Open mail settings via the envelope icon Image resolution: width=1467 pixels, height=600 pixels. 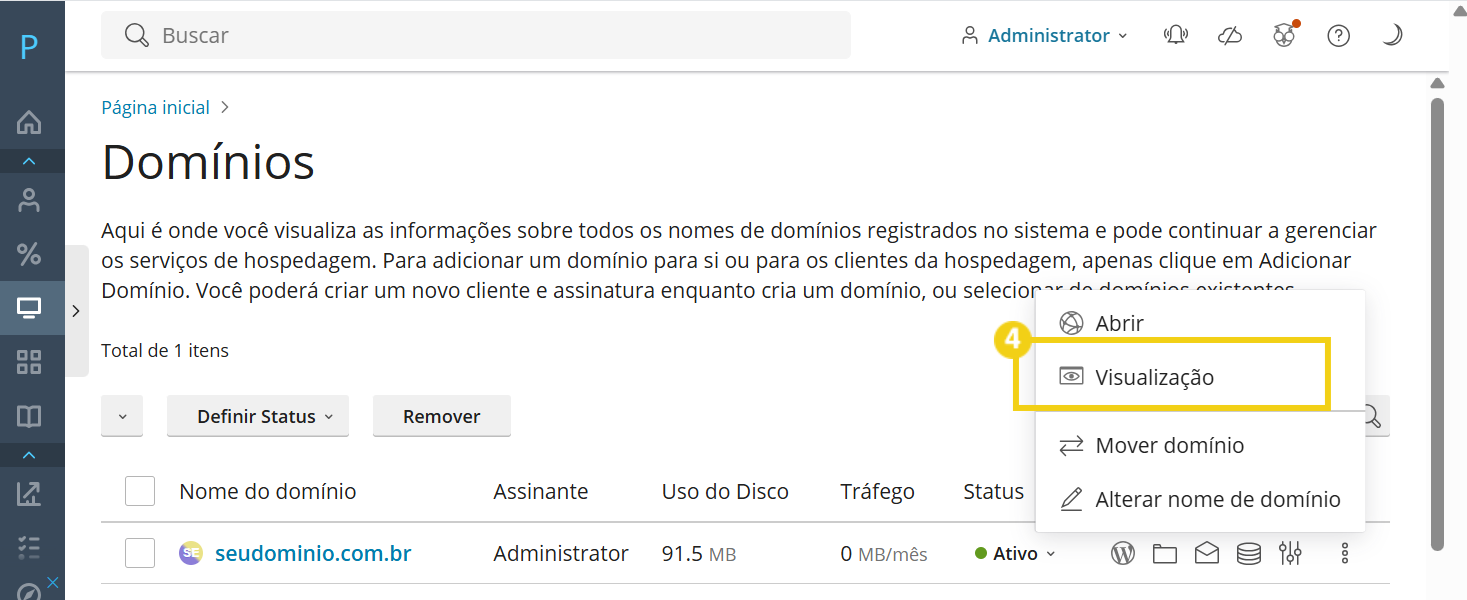(x=1206, y=552)
